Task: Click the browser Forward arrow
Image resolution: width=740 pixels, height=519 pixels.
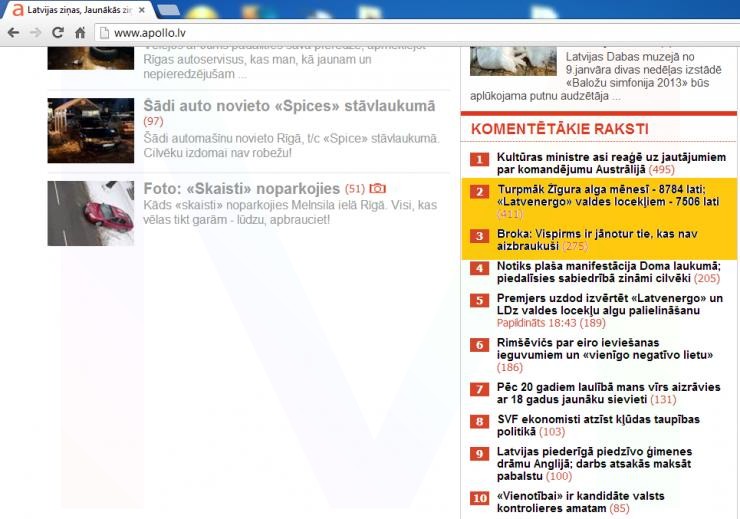Action: [36, 32]
